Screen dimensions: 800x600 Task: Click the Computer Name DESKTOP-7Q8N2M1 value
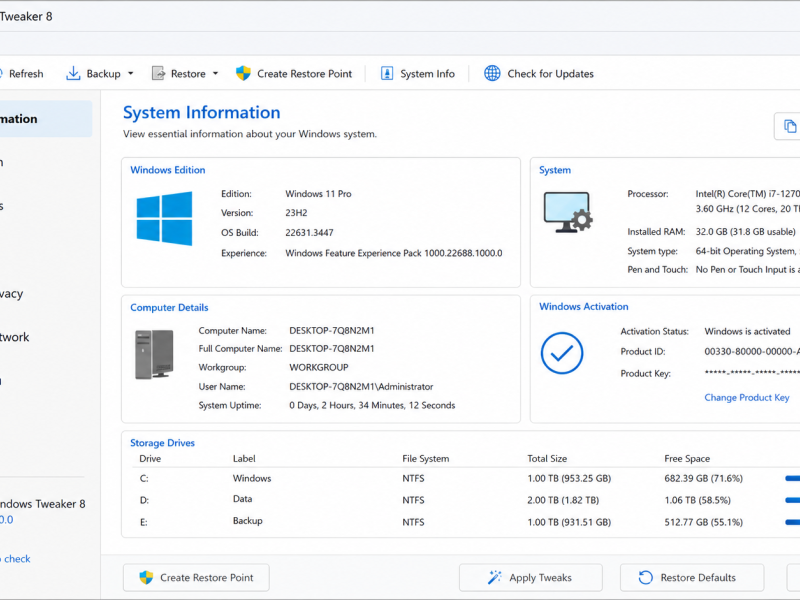click(x=332, y=331)
